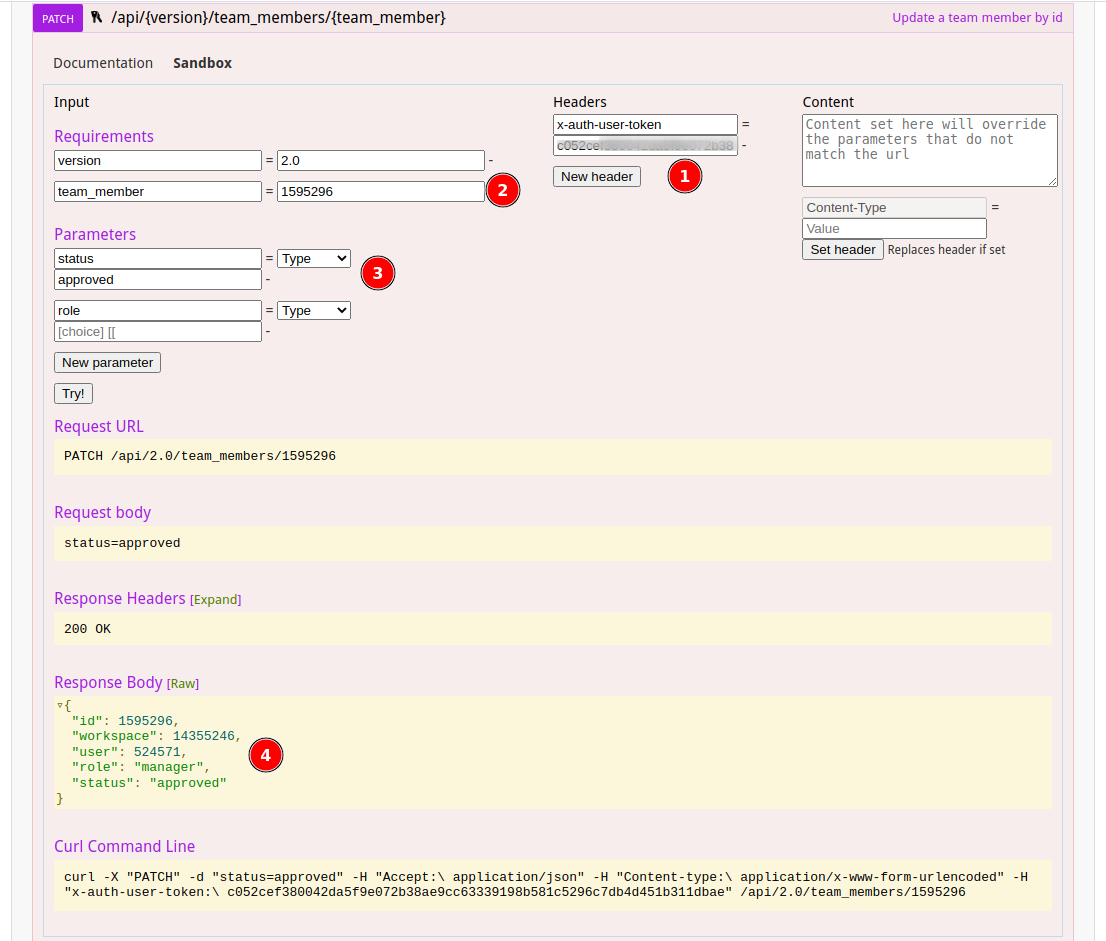
Task: Remove the version requirement with minus sign
Action: (491, 160)
